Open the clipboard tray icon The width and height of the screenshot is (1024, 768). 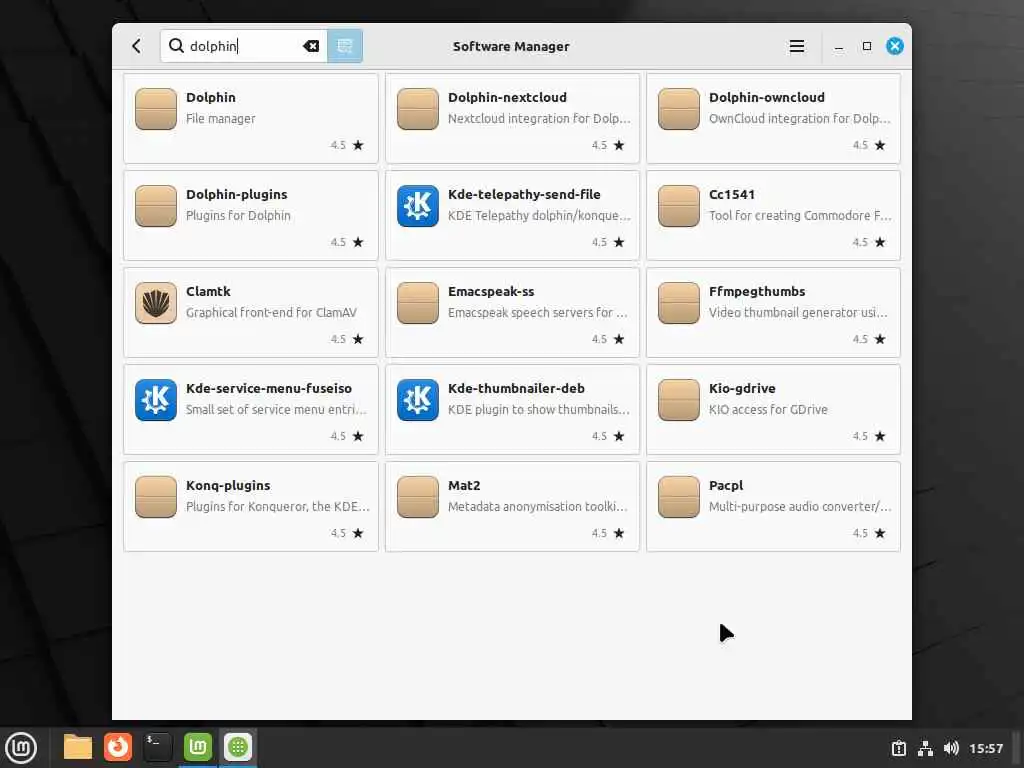click(899, 748)
